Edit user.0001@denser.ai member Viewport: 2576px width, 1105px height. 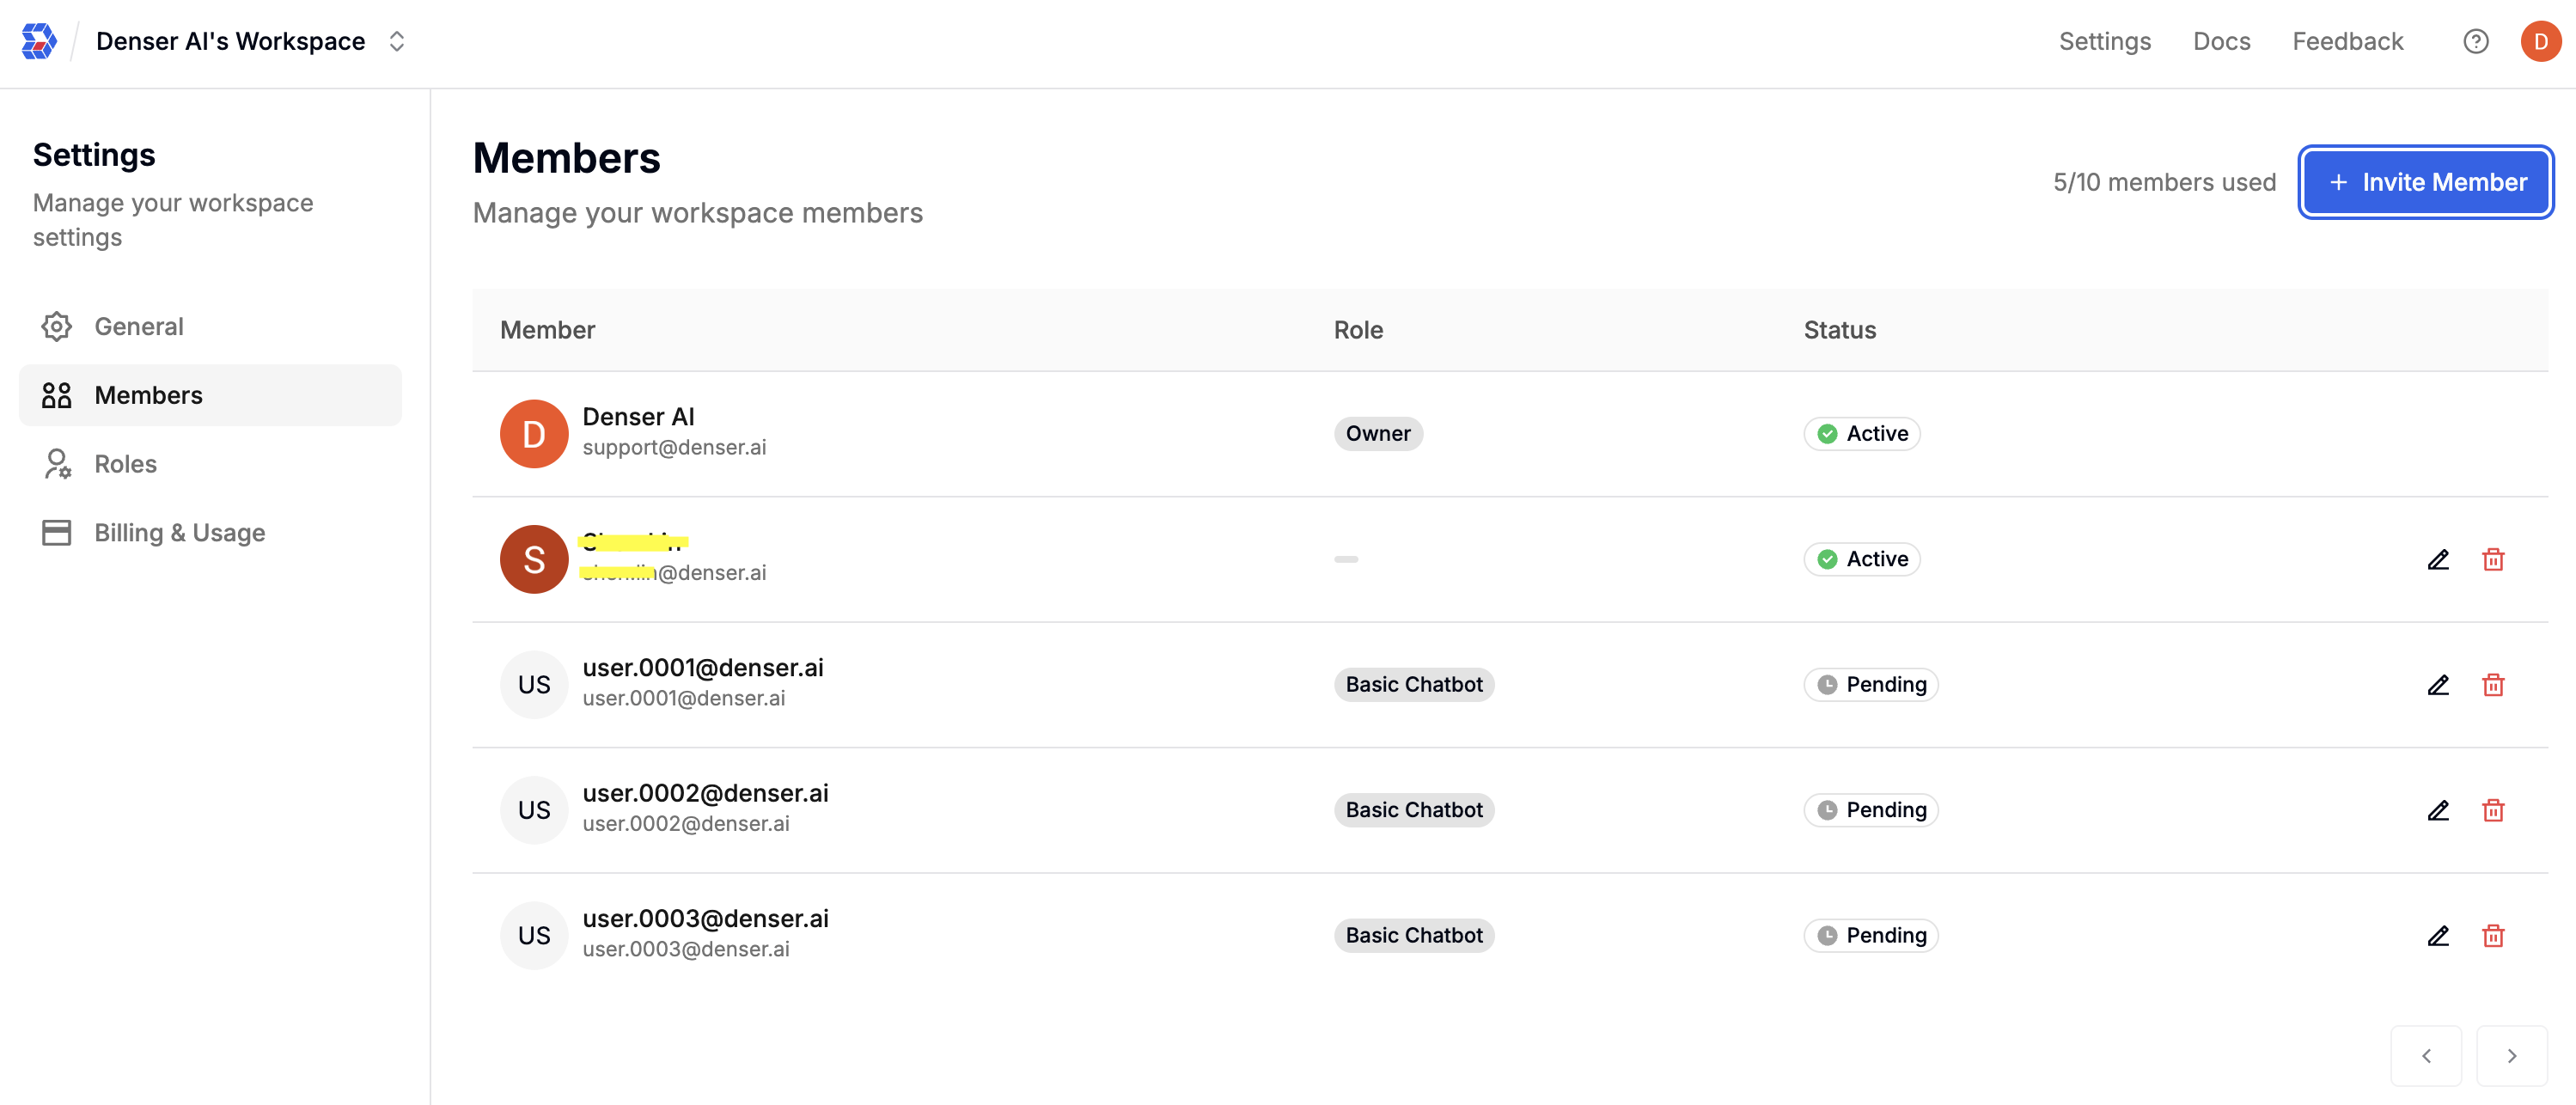pos(2438,685)
